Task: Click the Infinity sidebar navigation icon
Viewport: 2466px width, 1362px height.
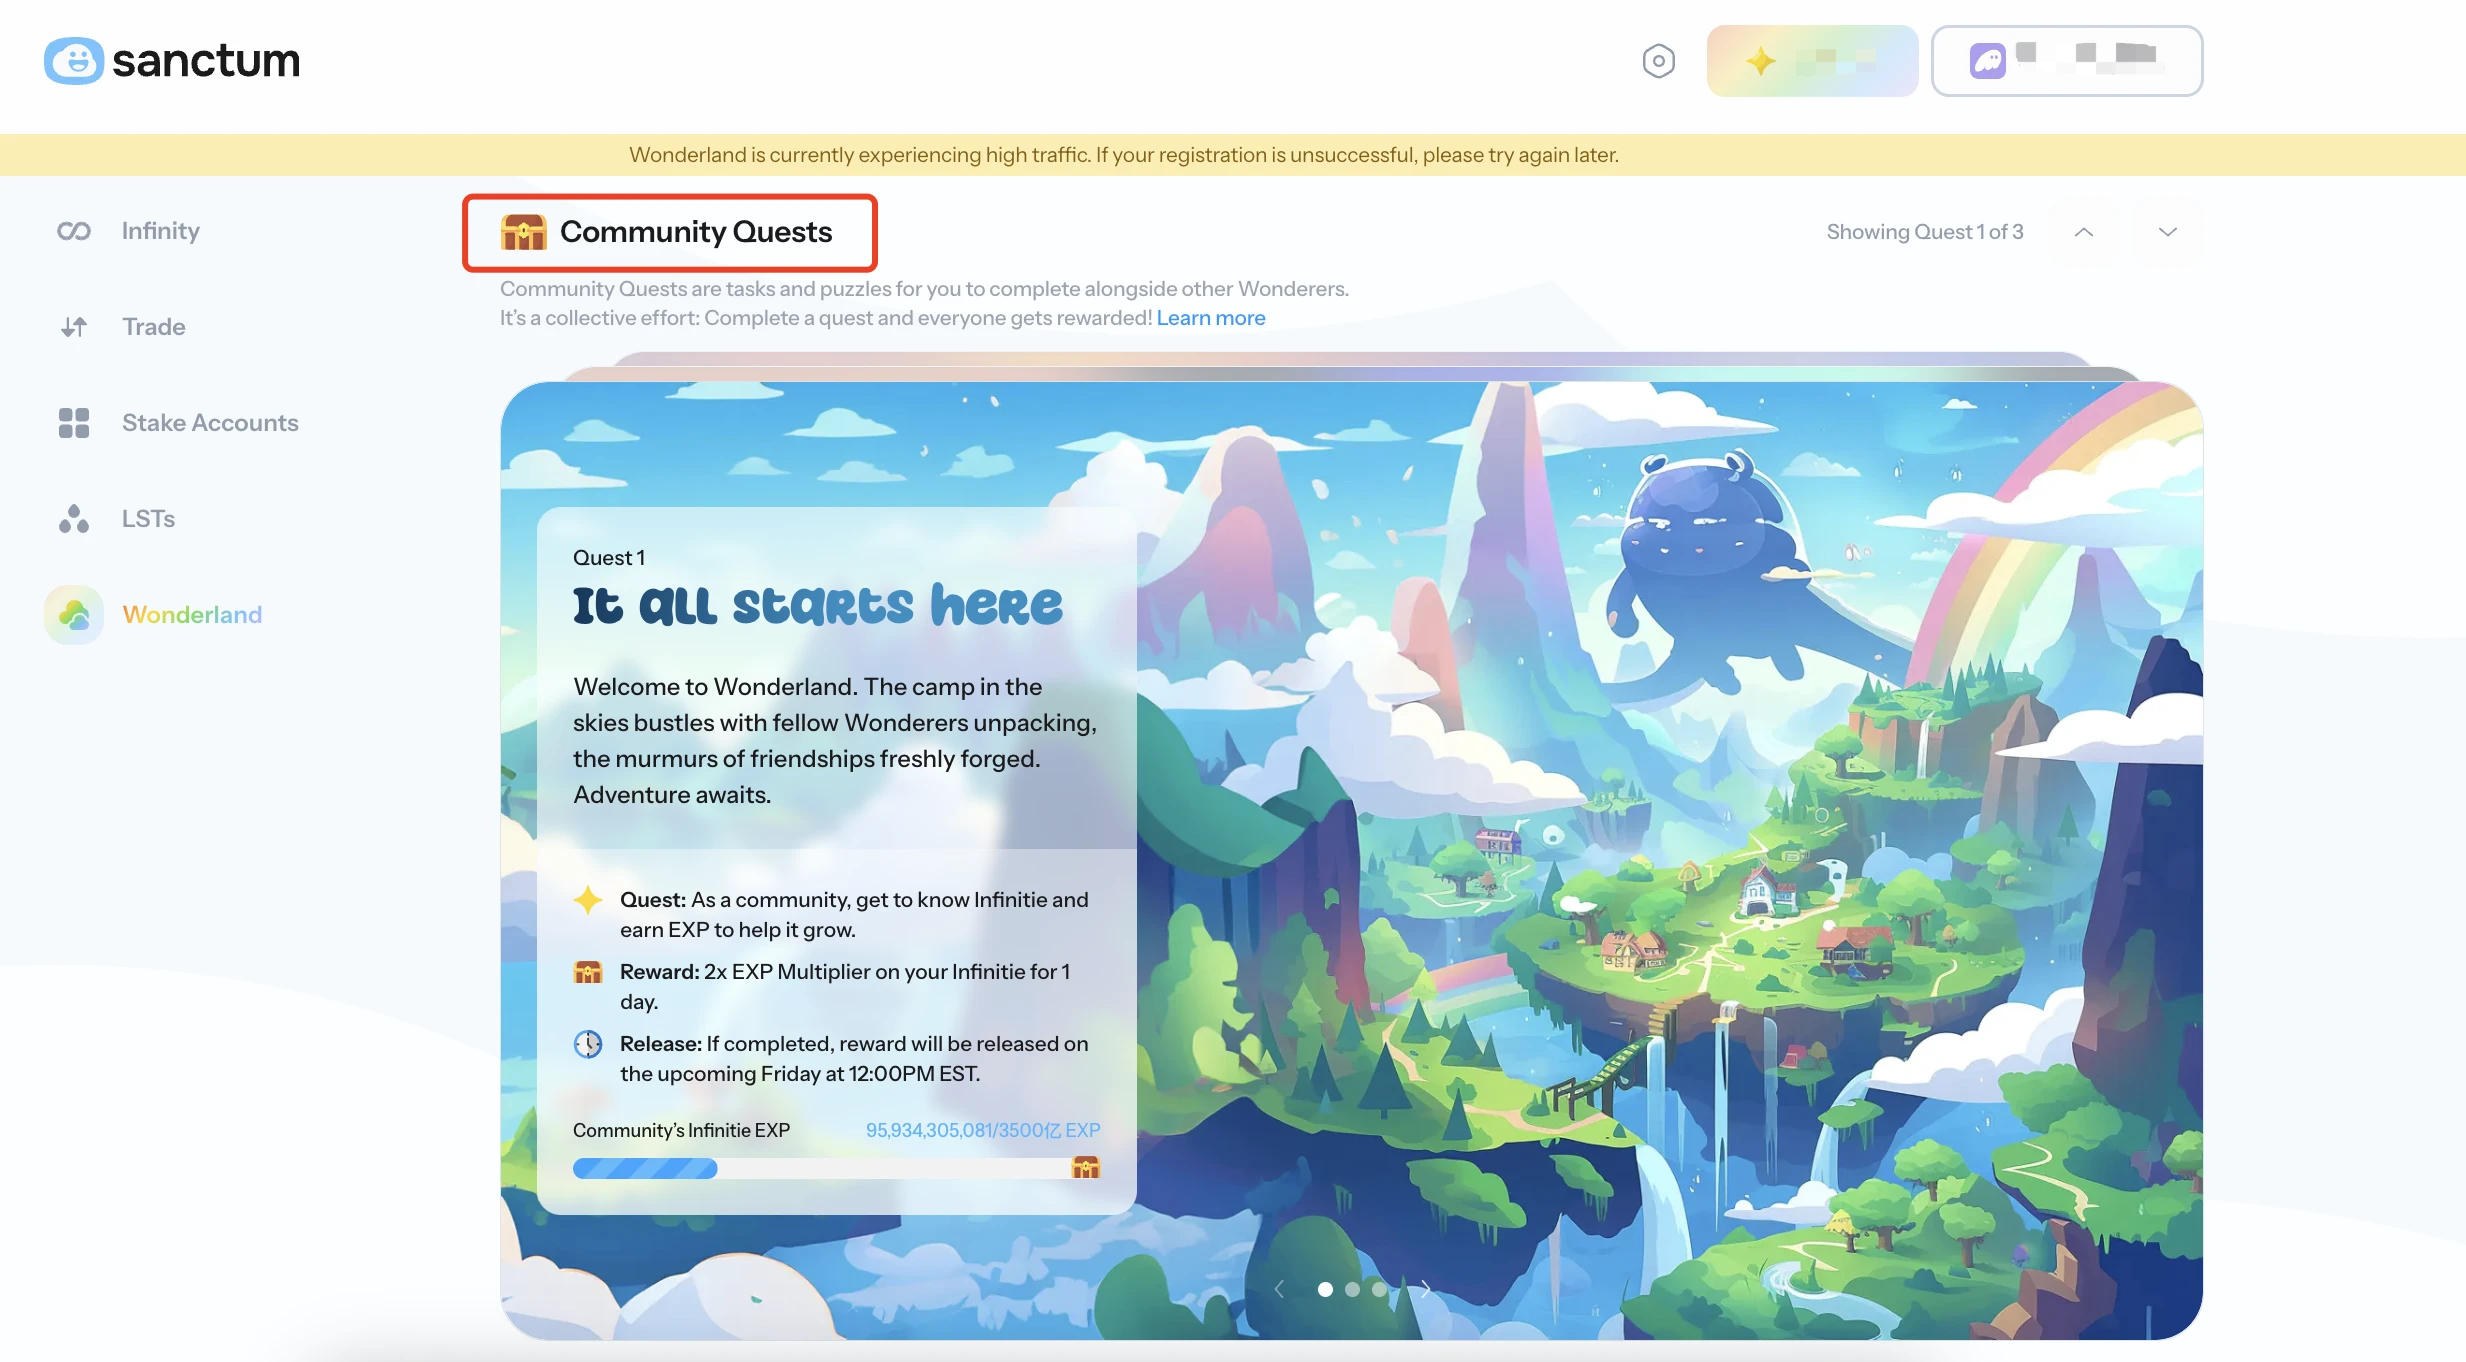Action: [72, 231]
